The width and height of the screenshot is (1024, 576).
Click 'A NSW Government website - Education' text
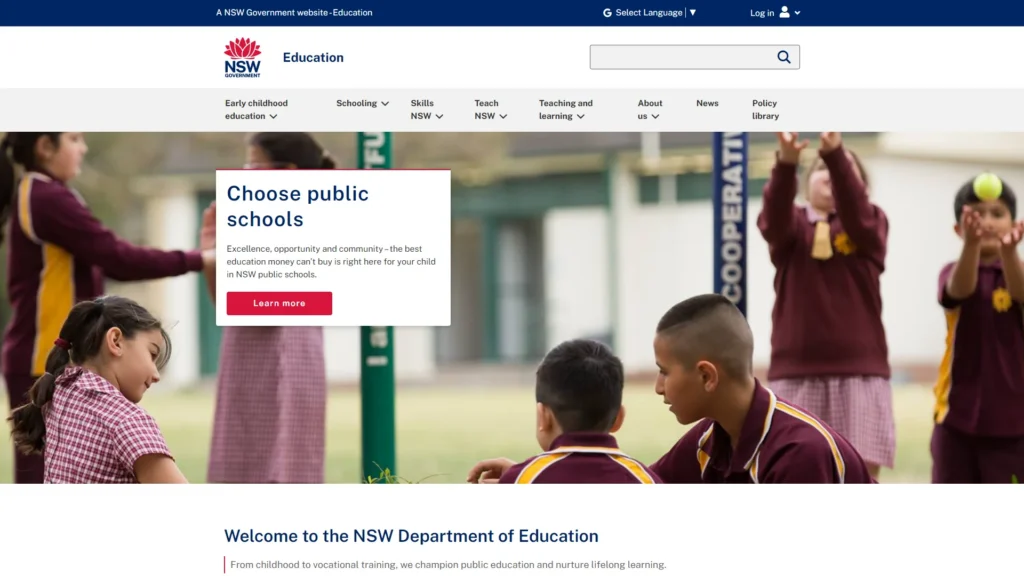294,12
